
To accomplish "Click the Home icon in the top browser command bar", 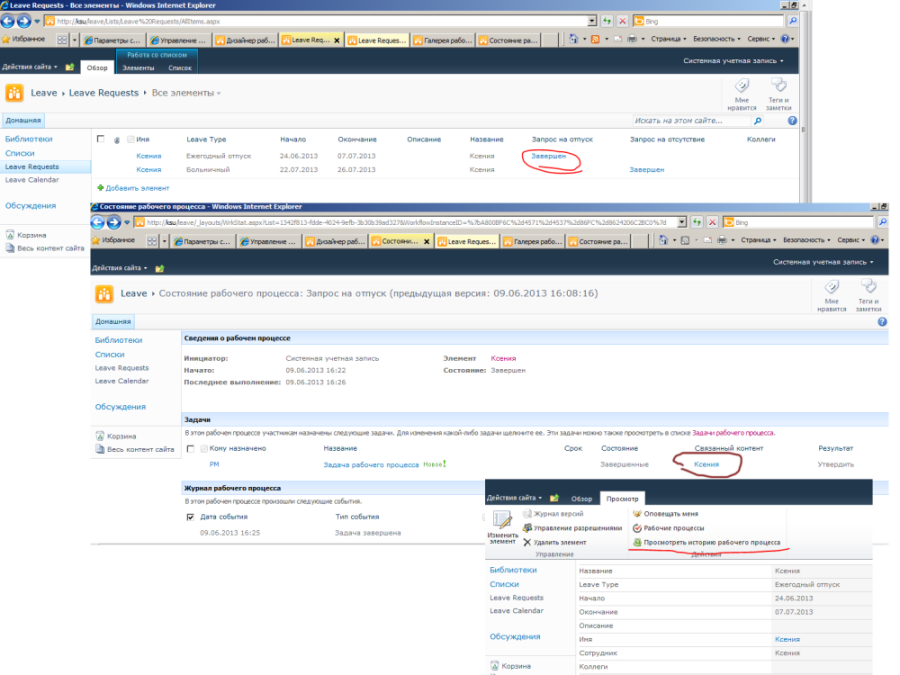I will [x=573, y=39].
